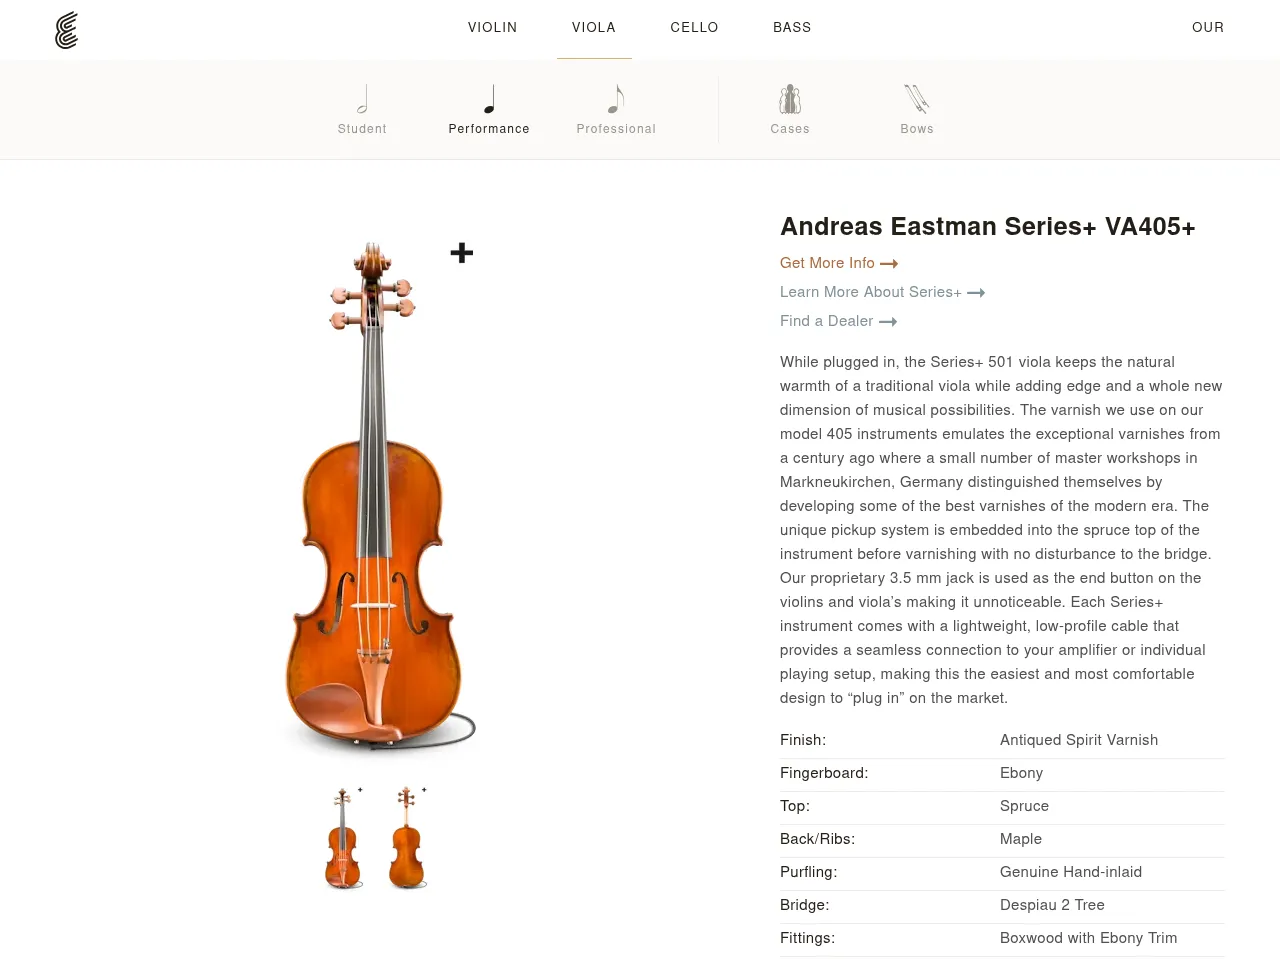
Task: Click the plus icon to zoom the viola image
Action: click(461, 252)
